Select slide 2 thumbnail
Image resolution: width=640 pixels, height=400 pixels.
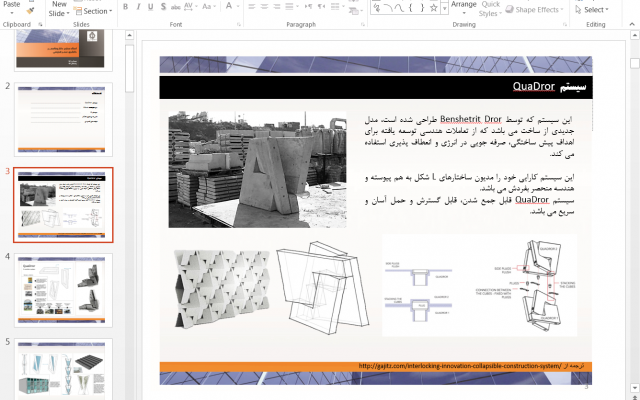(x=63, y=119)
